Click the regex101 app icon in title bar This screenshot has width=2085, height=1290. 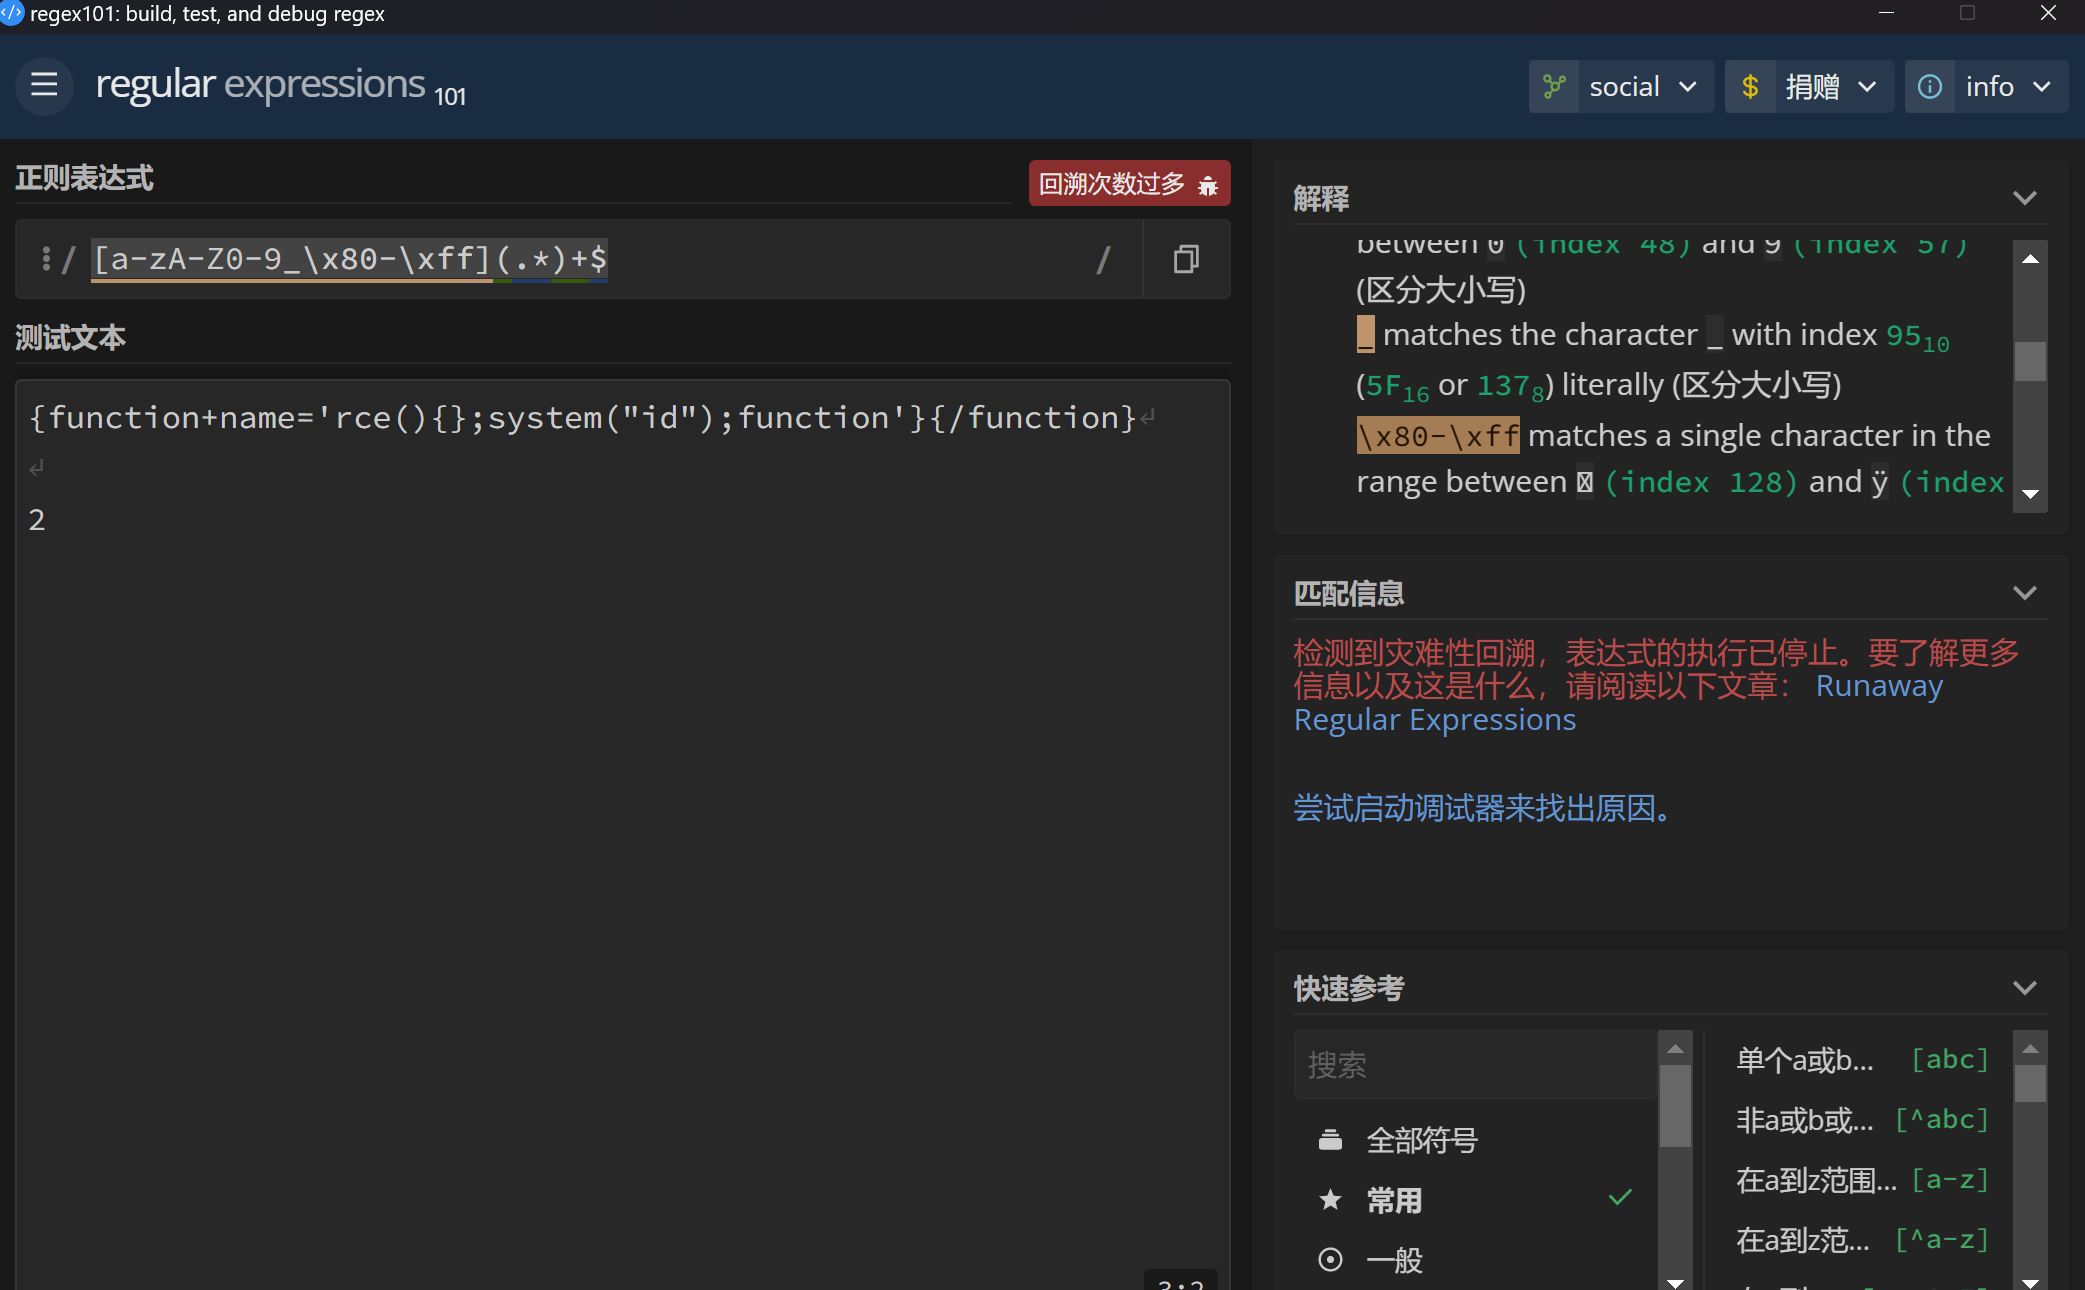(x=12, y=13)
